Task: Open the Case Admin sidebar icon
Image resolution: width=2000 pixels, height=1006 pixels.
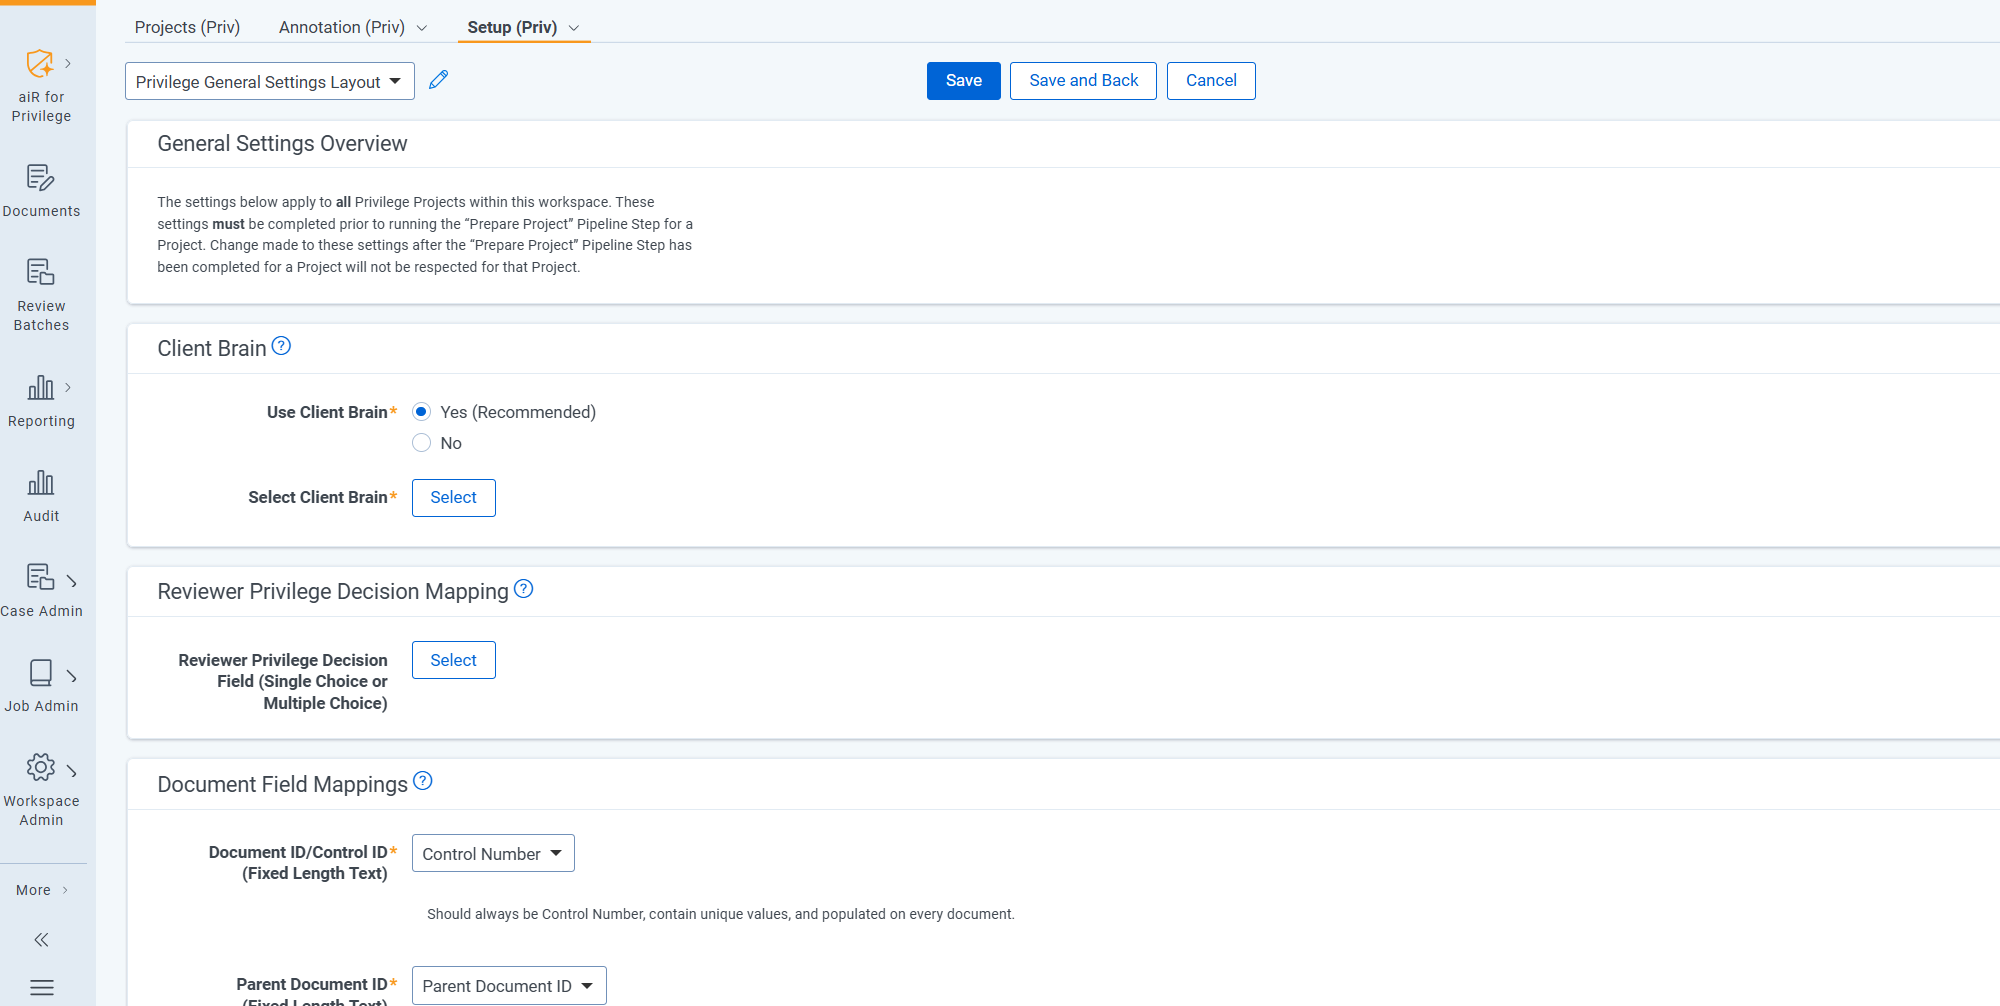Action: 40,577
